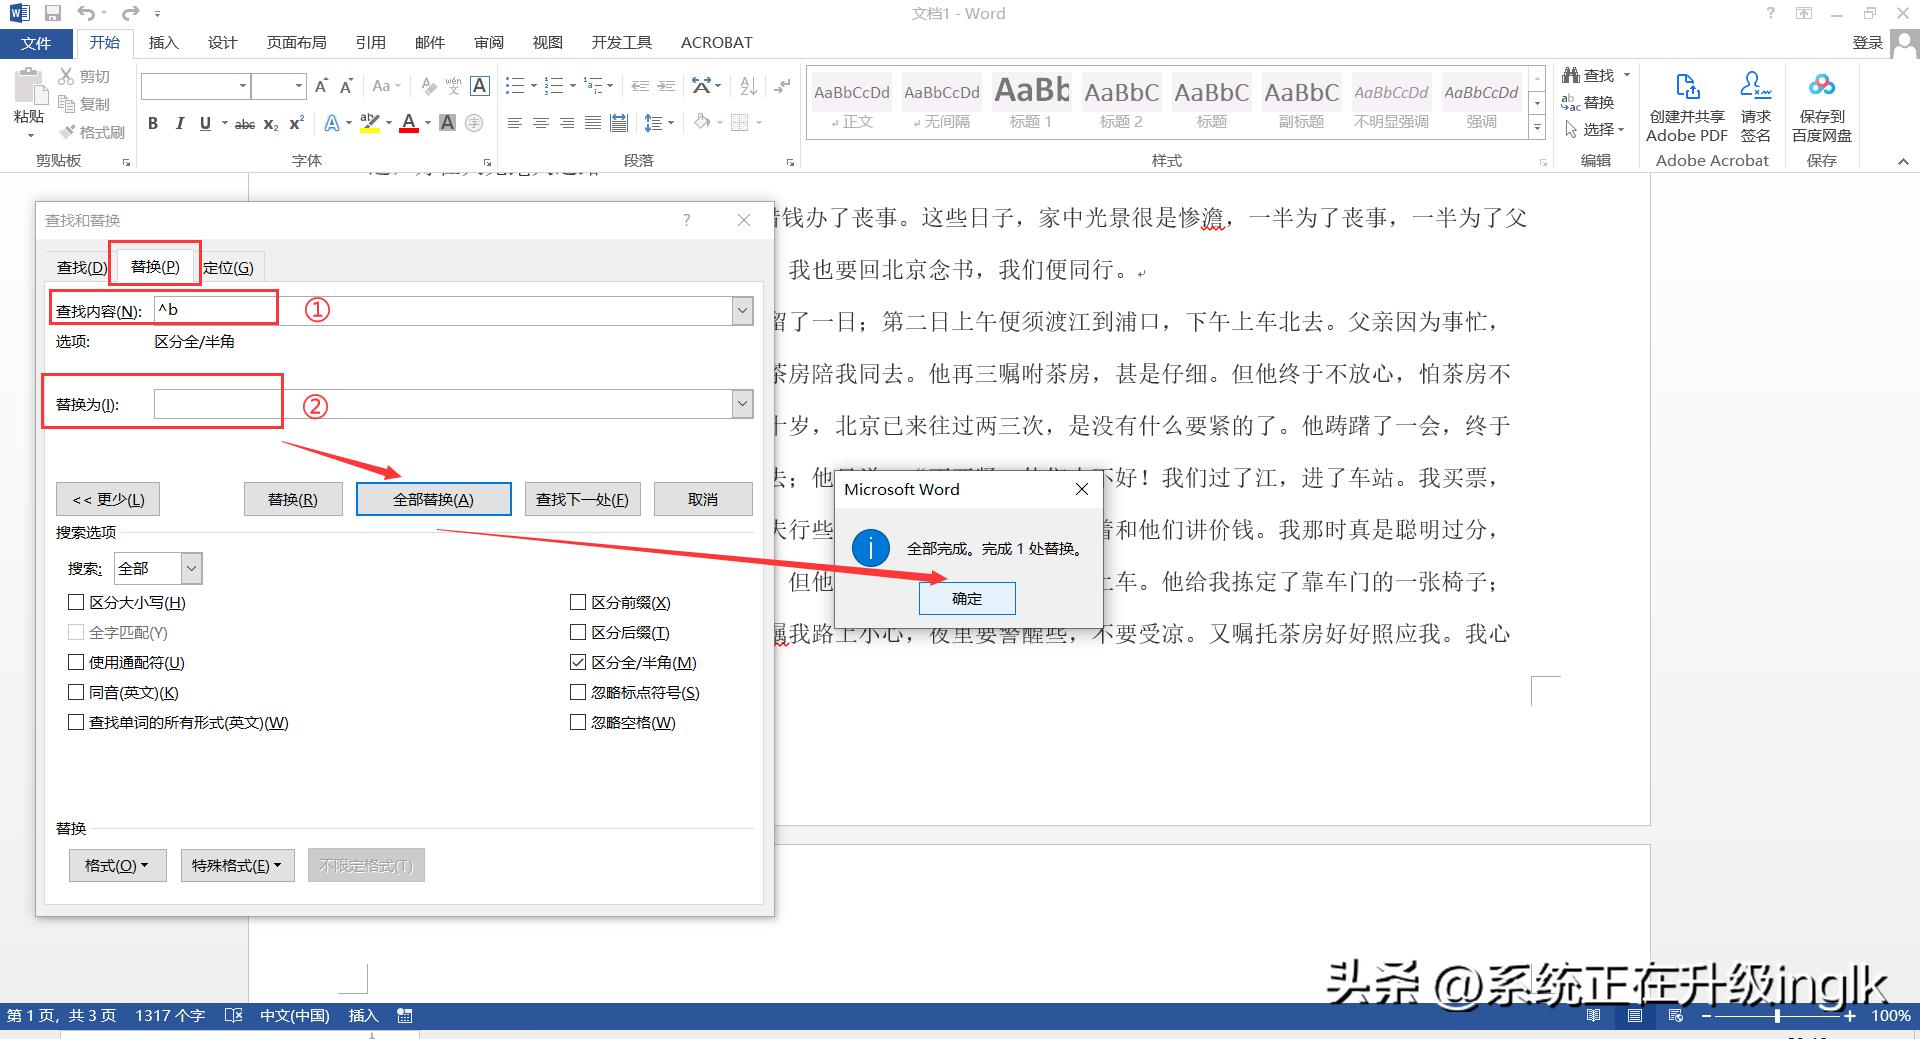Apply subscript formatting
Image resolution: width=1920 pixels, height=1039 pixels.
(271, 124)
